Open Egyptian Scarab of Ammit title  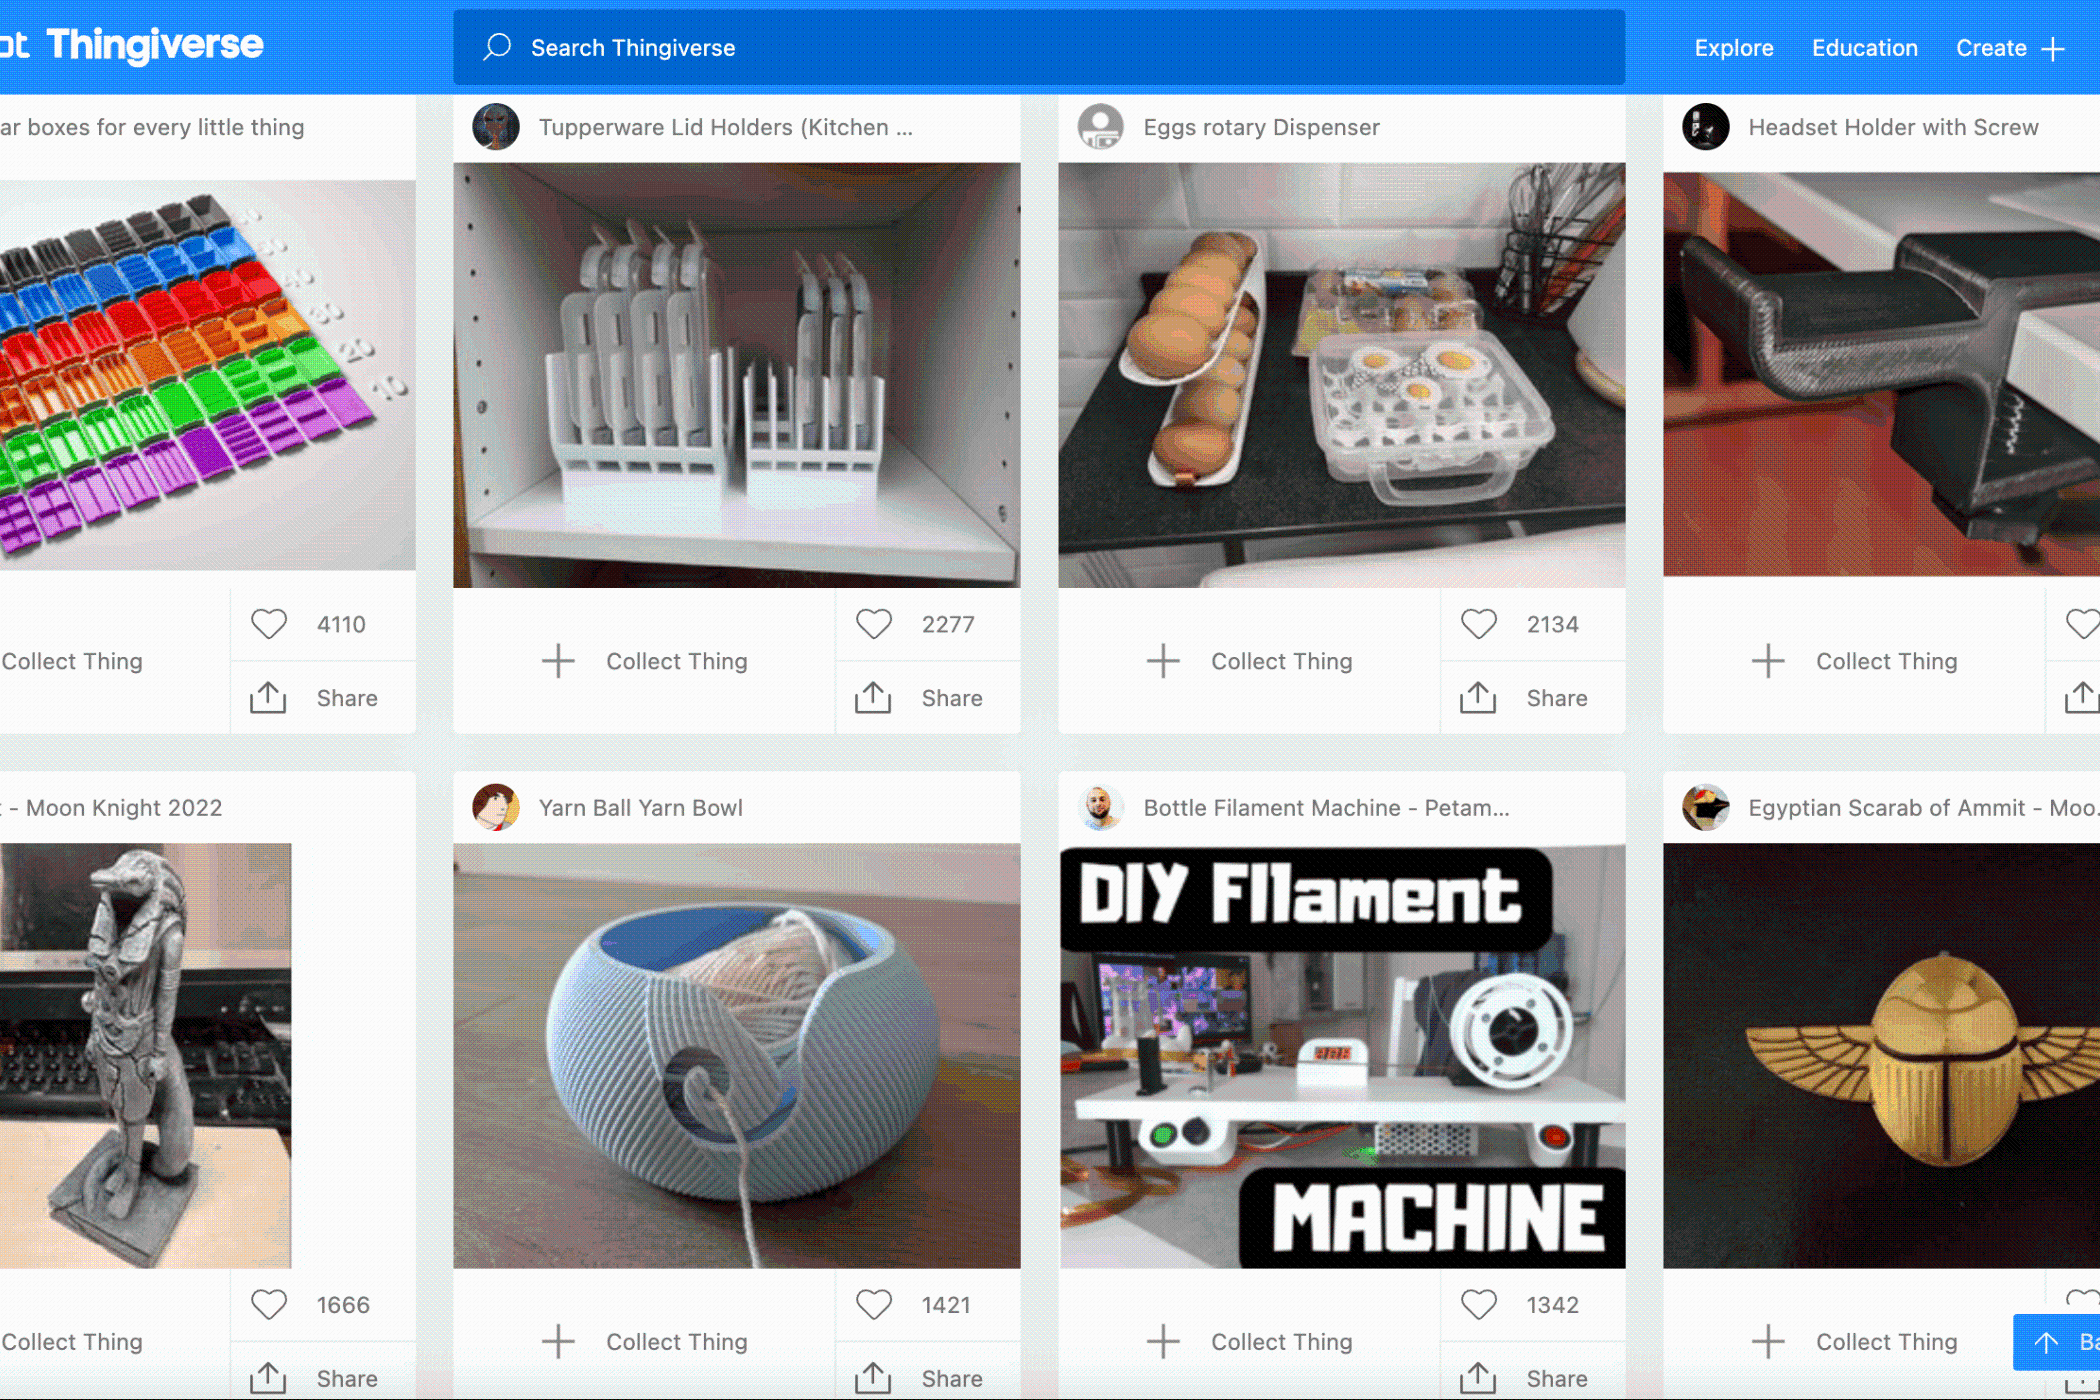[1923, 807]
